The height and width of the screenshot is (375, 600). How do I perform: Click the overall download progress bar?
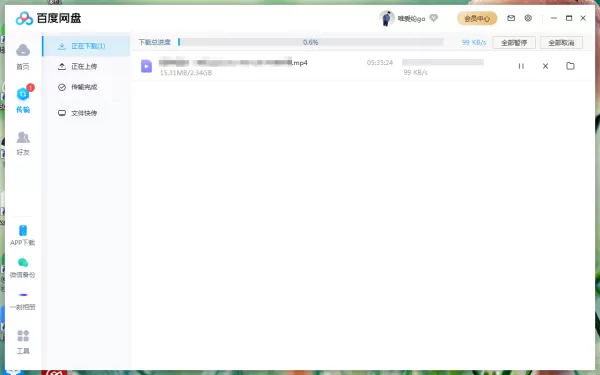[x=311, y=42]
